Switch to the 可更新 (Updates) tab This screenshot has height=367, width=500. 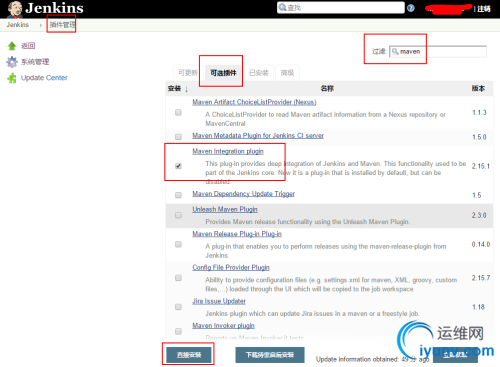[x=188, y=73]
